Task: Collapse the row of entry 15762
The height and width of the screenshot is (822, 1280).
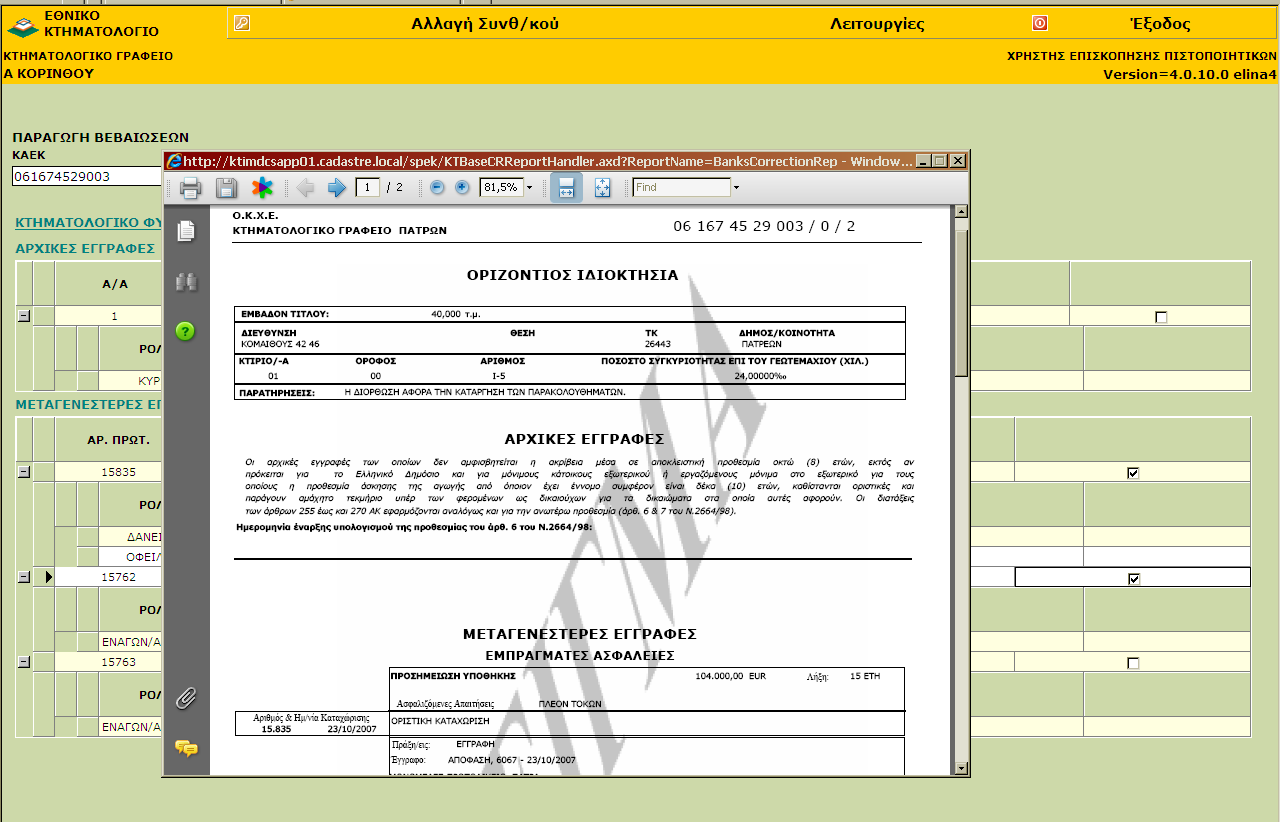Action: (x=24, y=577)
